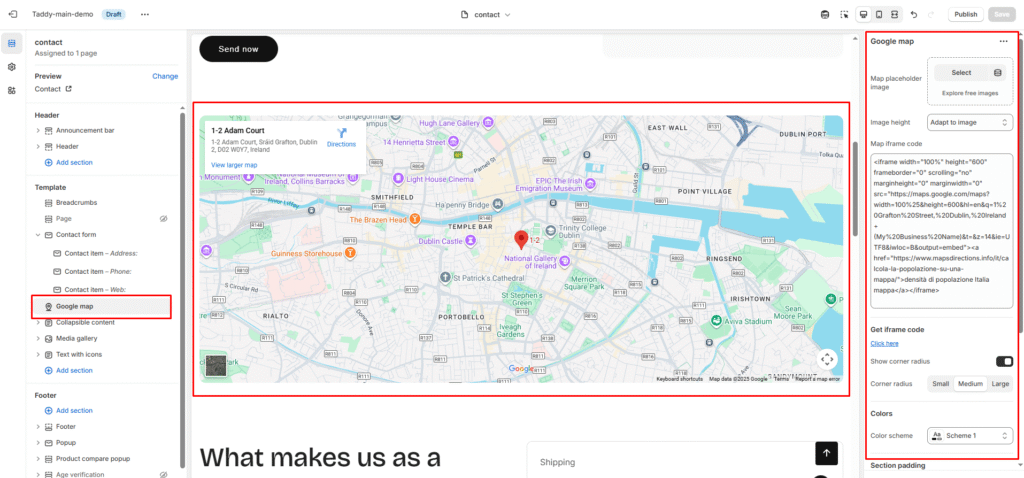The width and height of the screenshot is (1024, 478).
Task: Click the scroll-to-top arrow button
Action: pos(826,453)
